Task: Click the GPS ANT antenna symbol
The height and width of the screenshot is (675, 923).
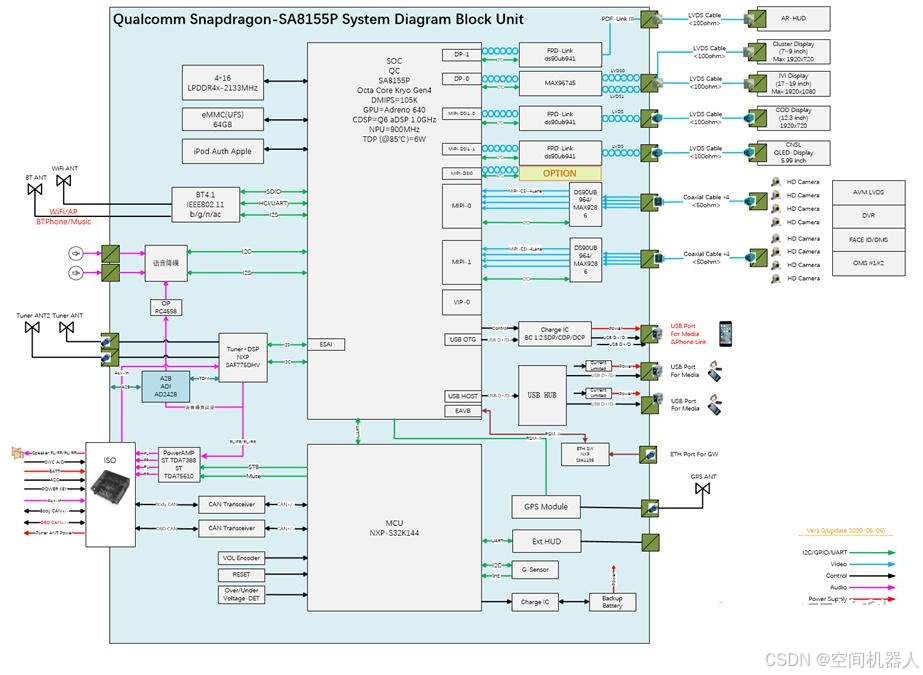Action: pyautogui.click(x=703, y=487)
